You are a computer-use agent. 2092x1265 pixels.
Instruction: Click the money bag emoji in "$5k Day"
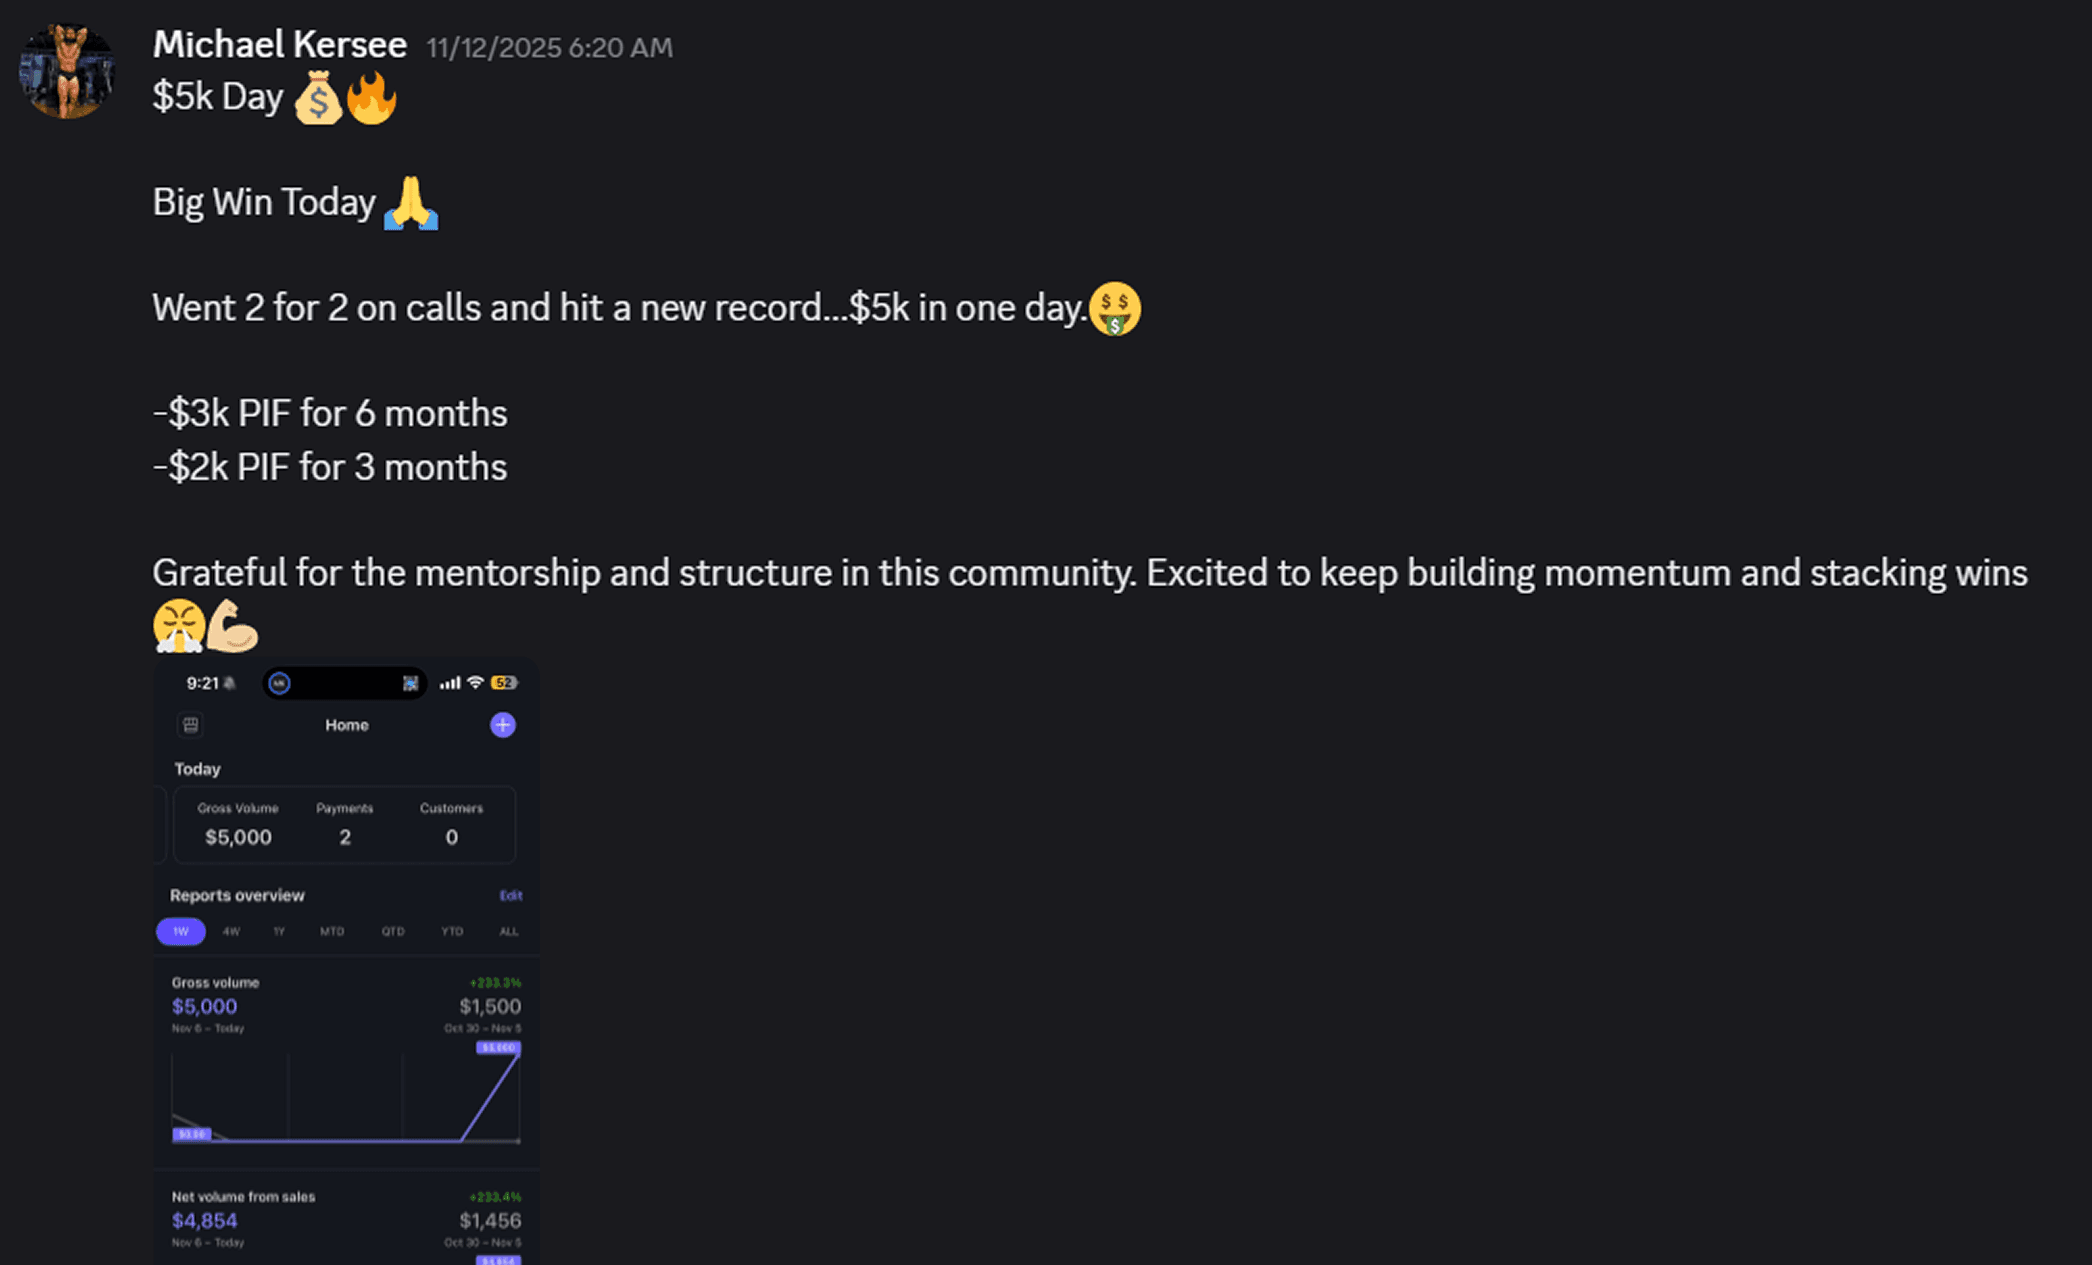[x=318, y=97]
